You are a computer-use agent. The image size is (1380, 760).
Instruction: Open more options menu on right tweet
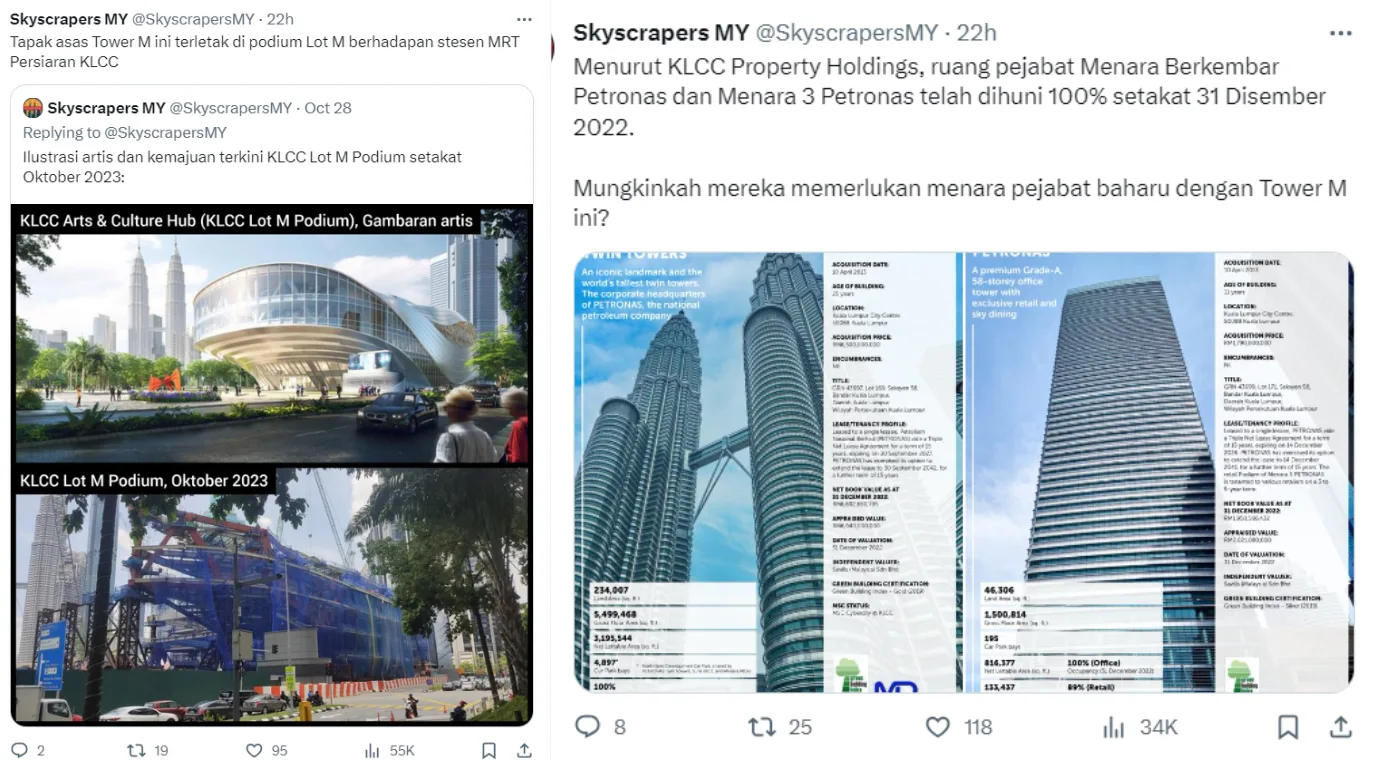pyautogui.click(x=1341, y=34)
